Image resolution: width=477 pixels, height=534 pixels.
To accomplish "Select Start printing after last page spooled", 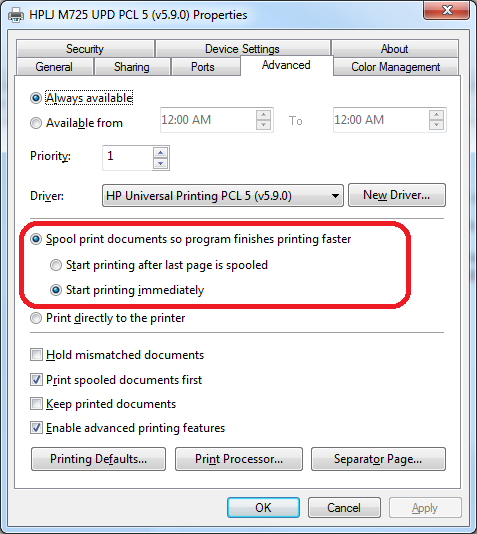I will pos(56,265).
